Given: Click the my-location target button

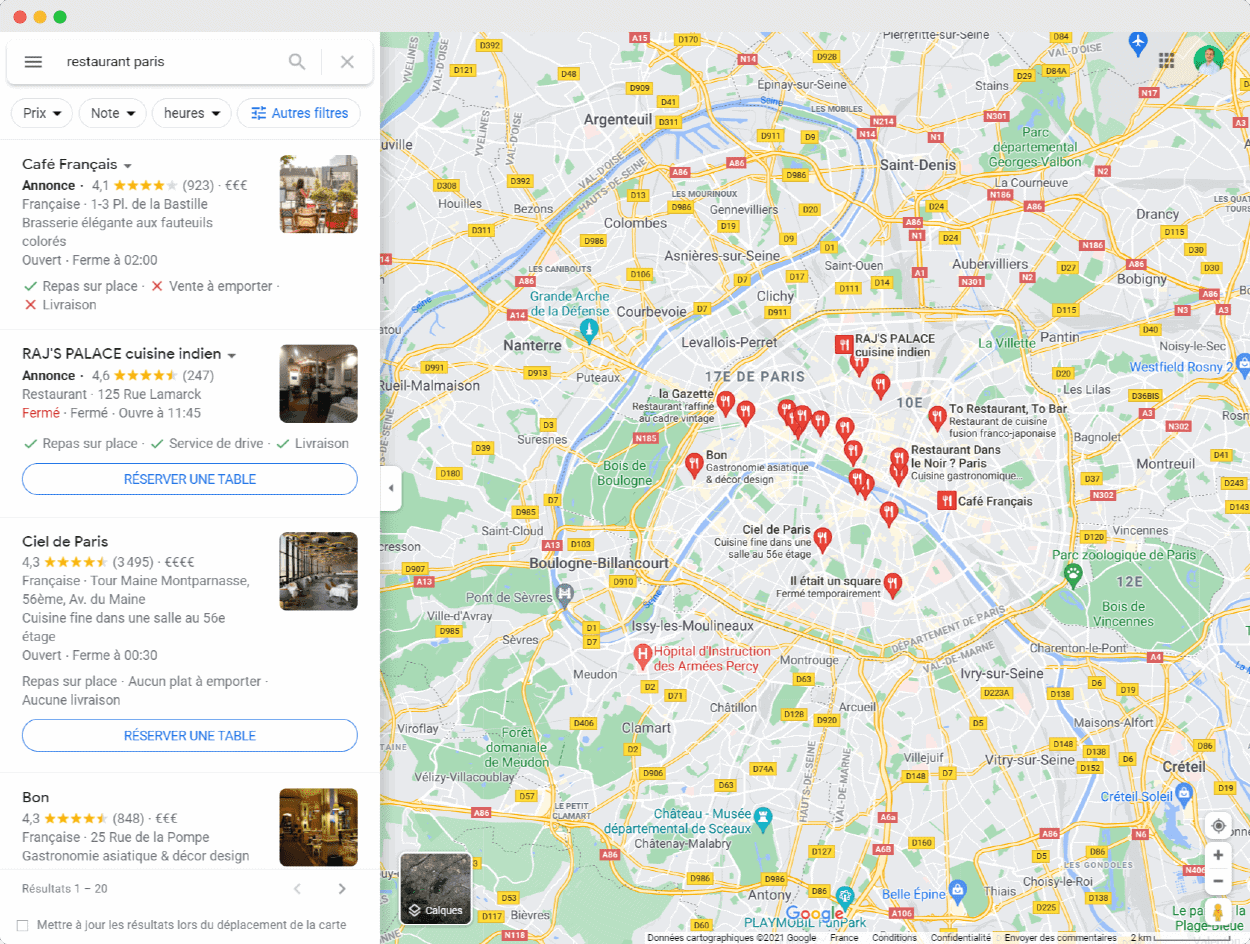Looking at the screenshot, I should [1218, 826].
